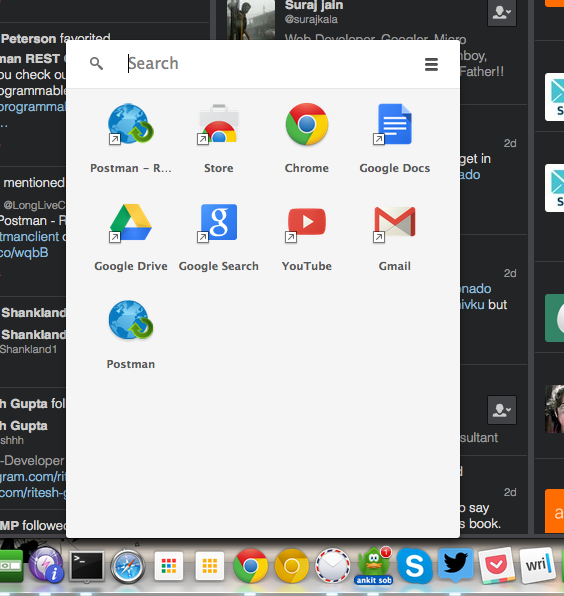564x596 pixels.
Task: Open the yellow grid app launcher dock icon
Action: (209, 566)
